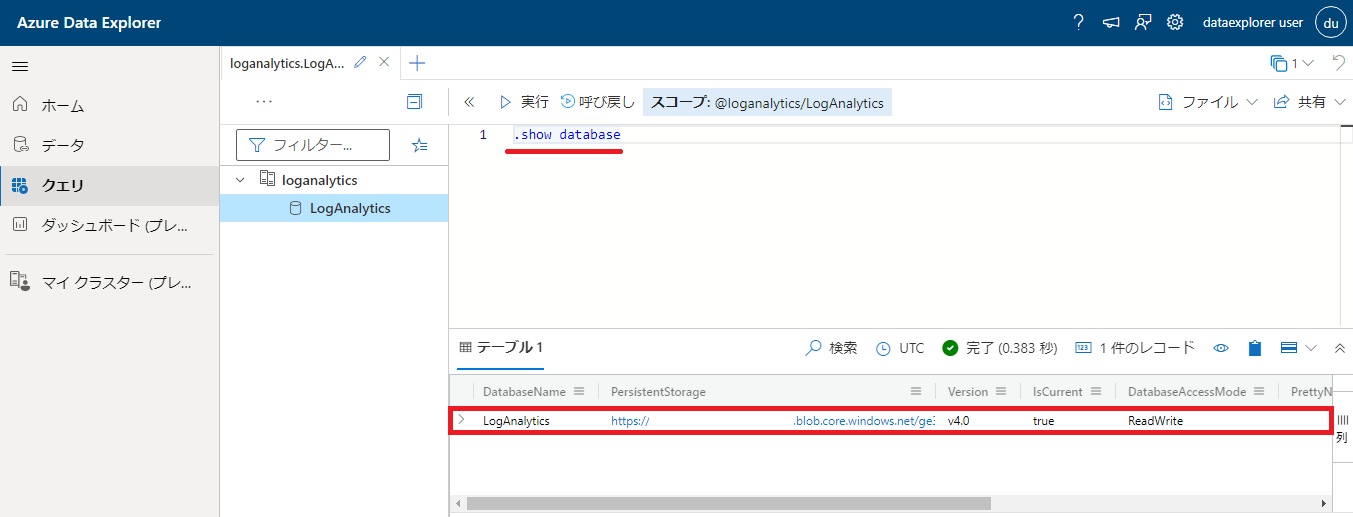Click the horizontal results scrollbar
This screenshot has width=1353, height=517.
[x=728, y=503]
